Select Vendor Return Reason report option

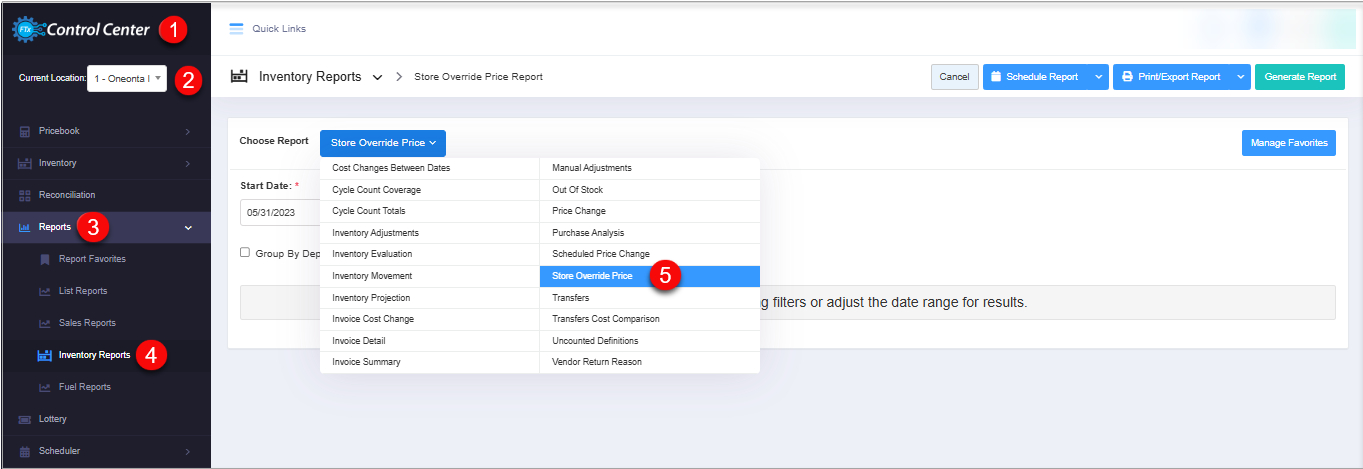coord(597,362)
